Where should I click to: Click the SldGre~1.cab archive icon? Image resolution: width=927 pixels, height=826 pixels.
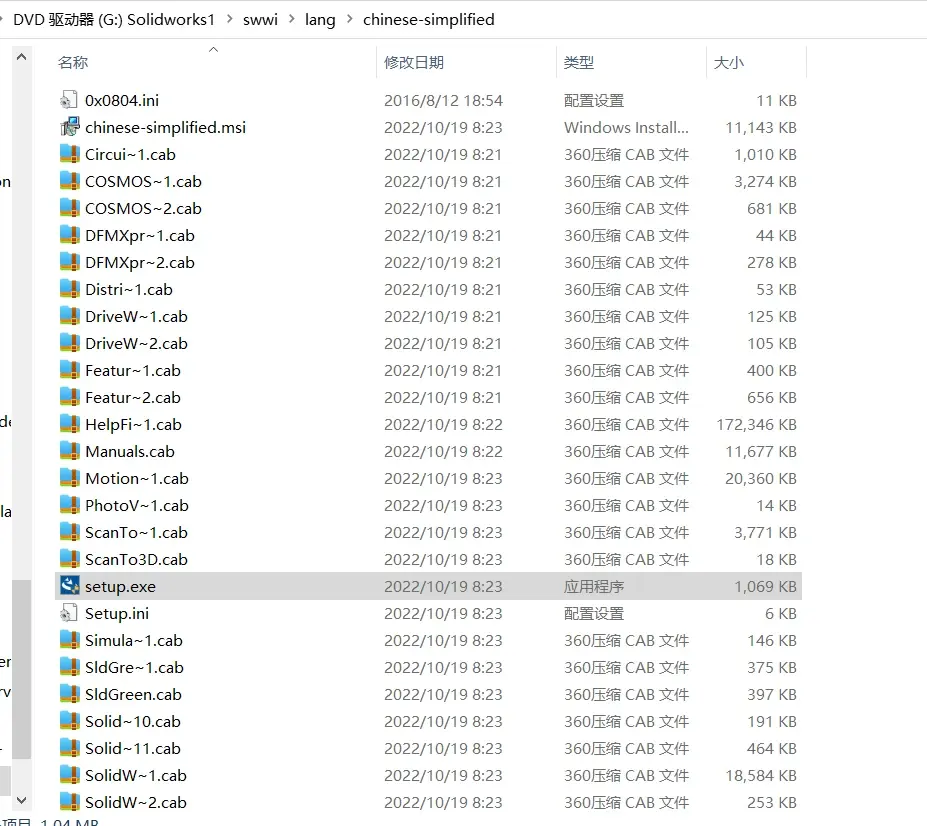(x=69, y=667)
